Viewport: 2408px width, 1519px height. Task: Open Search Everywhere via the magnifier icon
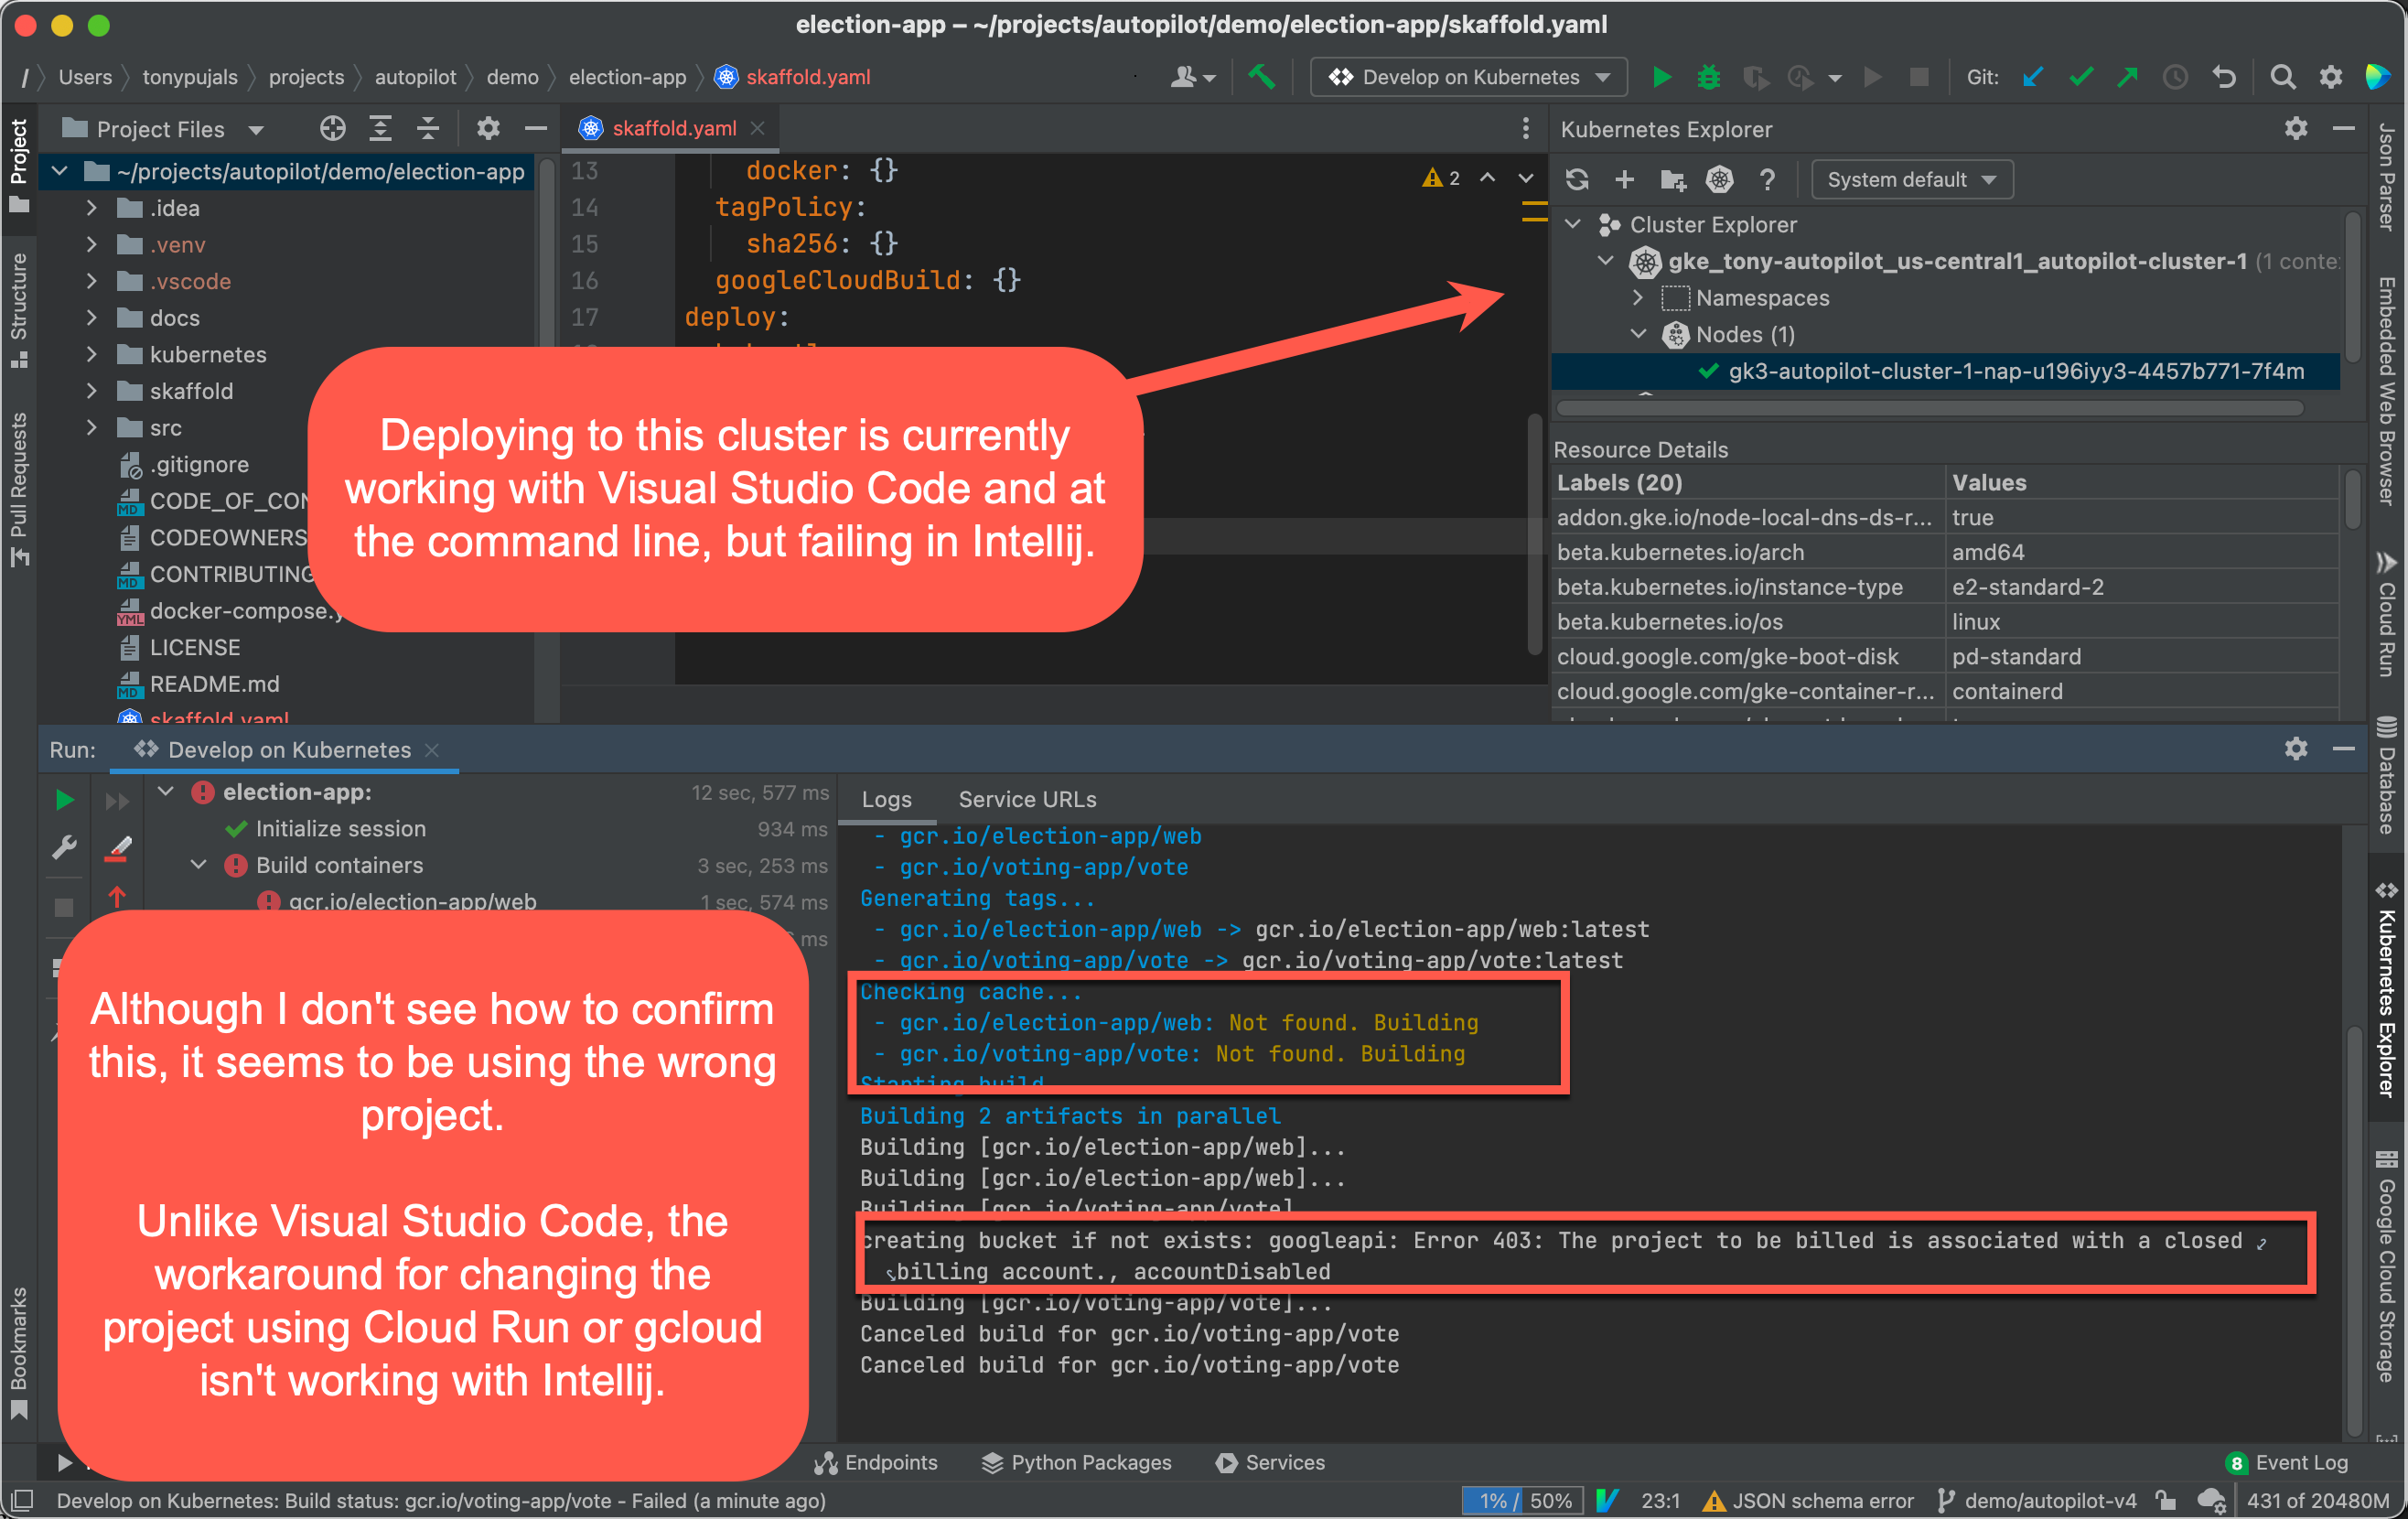point(2283,77)
